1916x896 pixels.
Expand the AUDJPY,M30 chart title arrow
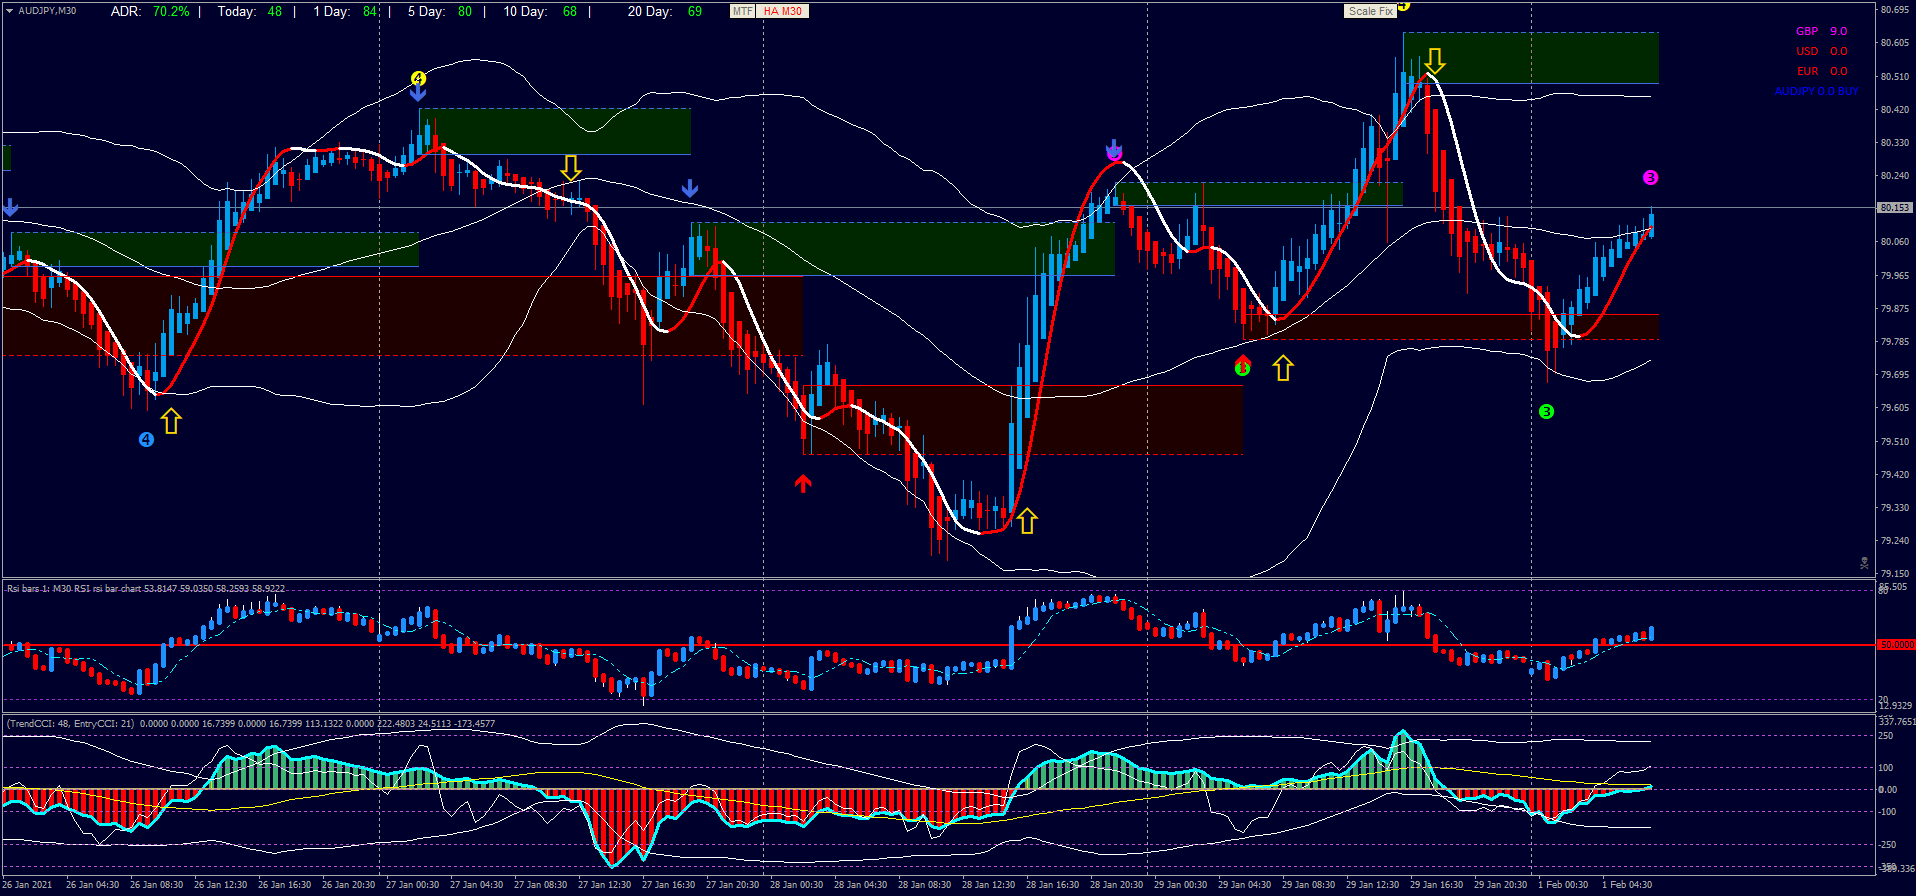point(10,11)
